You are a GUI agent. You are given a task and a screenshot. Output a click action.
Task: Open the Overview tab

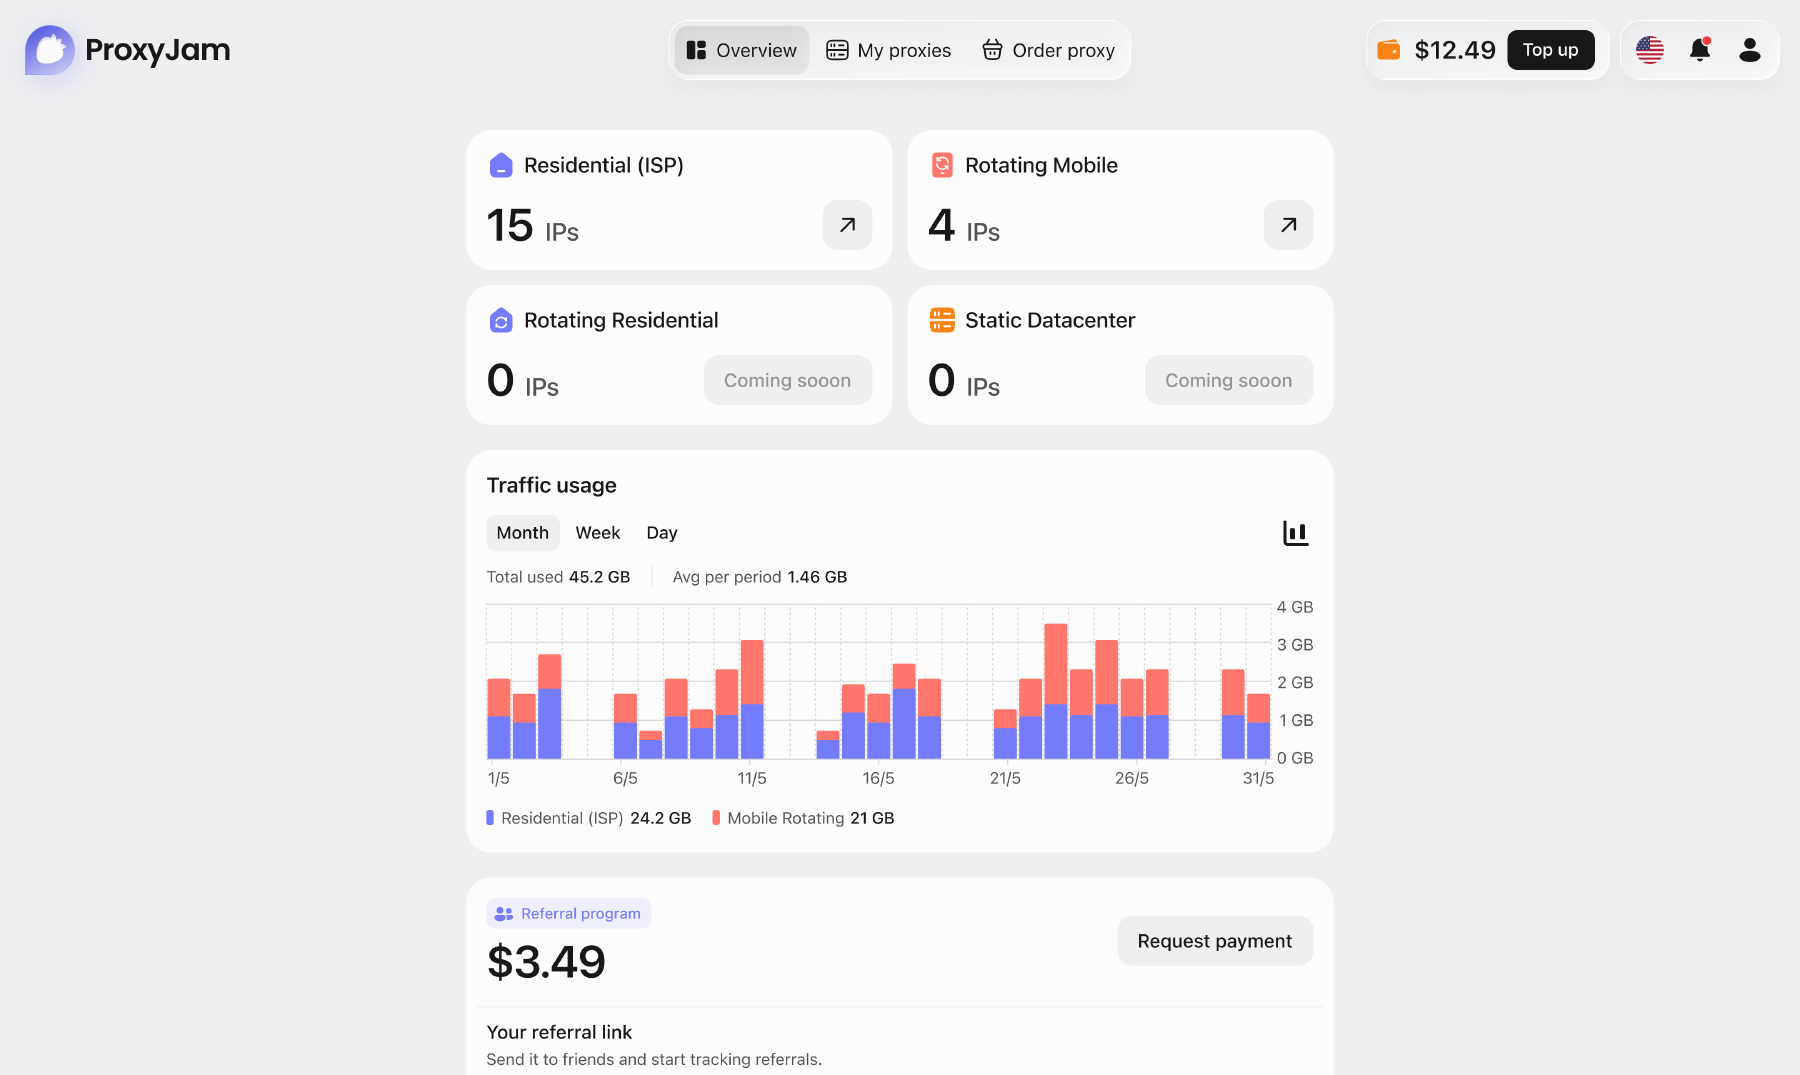click(x=741, y=50)
